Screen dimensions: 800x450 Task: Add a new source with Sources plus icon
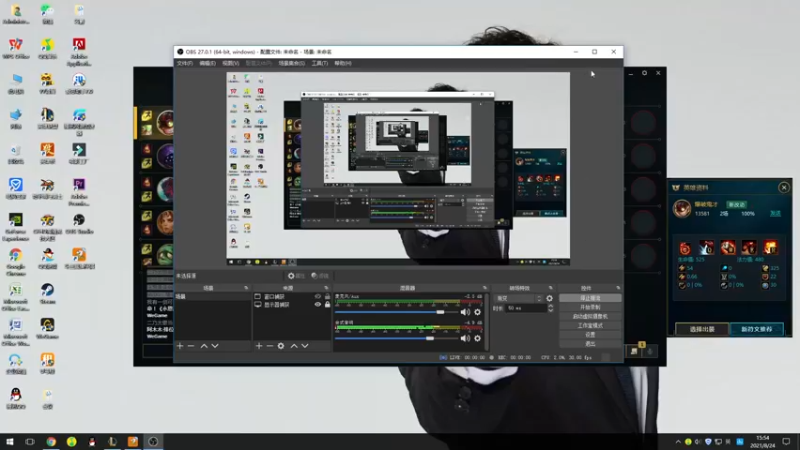[x=259, y=346]
